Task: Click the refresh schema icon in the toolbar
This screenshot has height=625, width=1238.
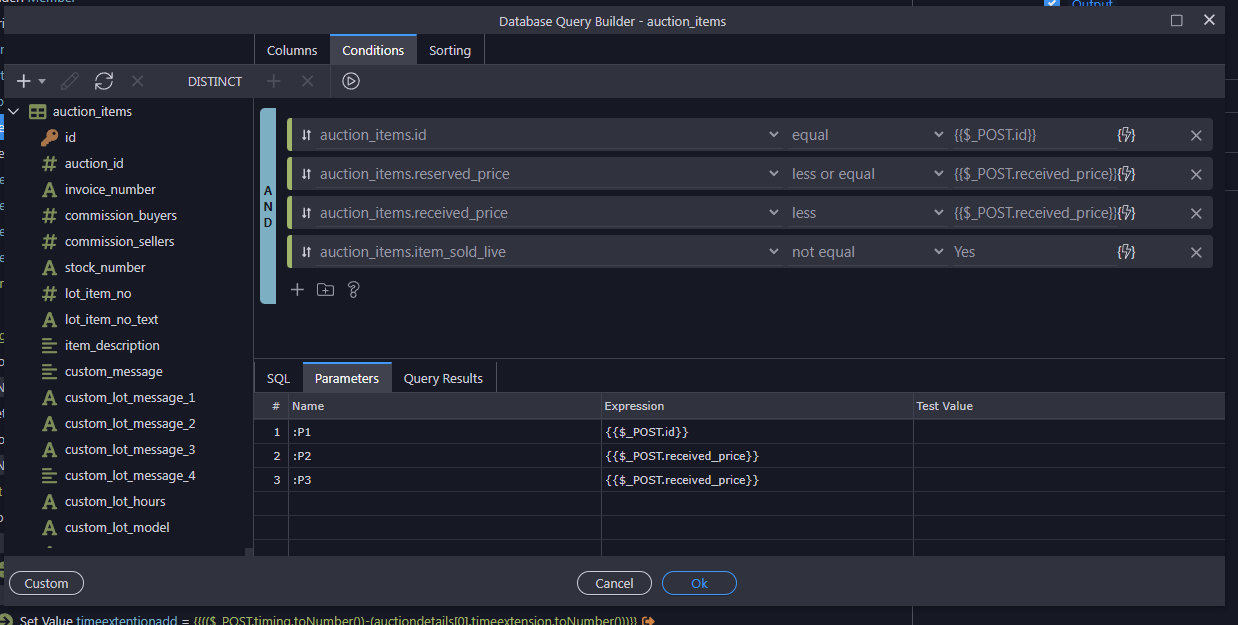Action: click(x=104, y=82)
